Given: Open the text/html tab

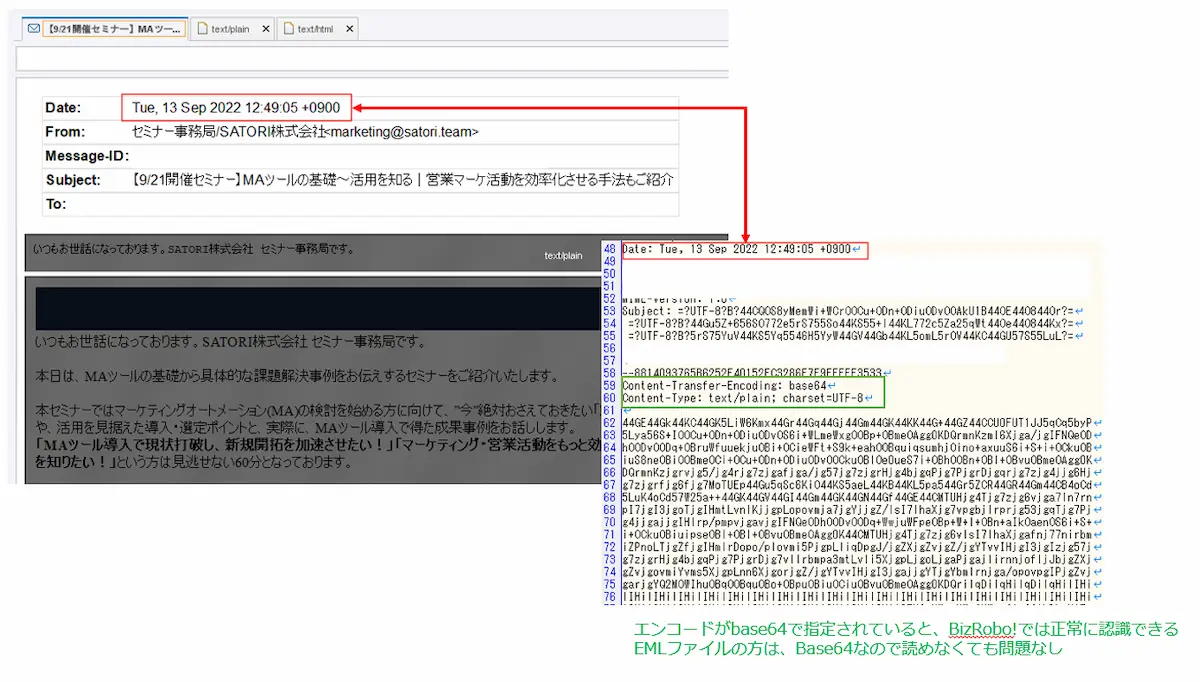Looking at the screenshot, I should 318,29.
